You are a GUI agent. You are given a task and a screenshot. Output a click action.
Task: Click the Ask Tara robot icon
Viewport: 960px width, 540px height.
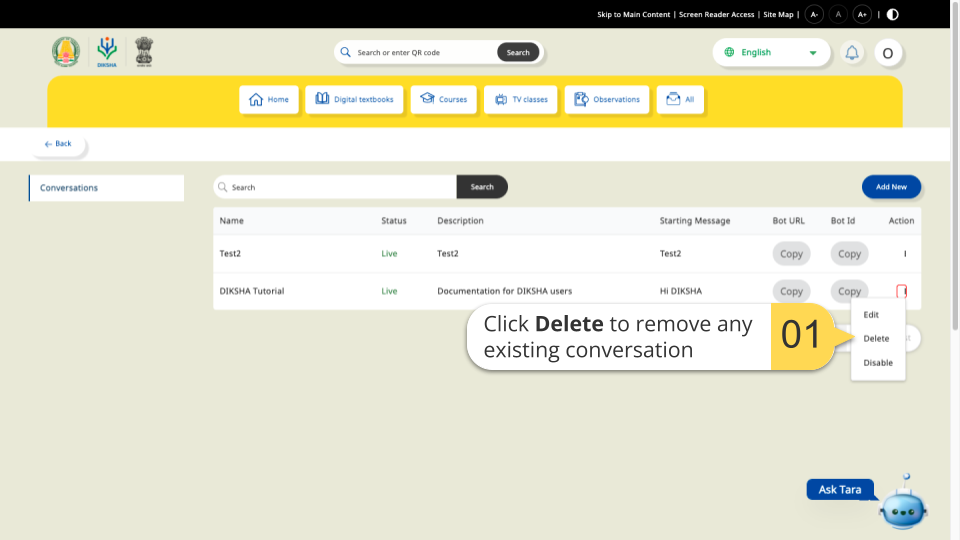coord(903,507)
